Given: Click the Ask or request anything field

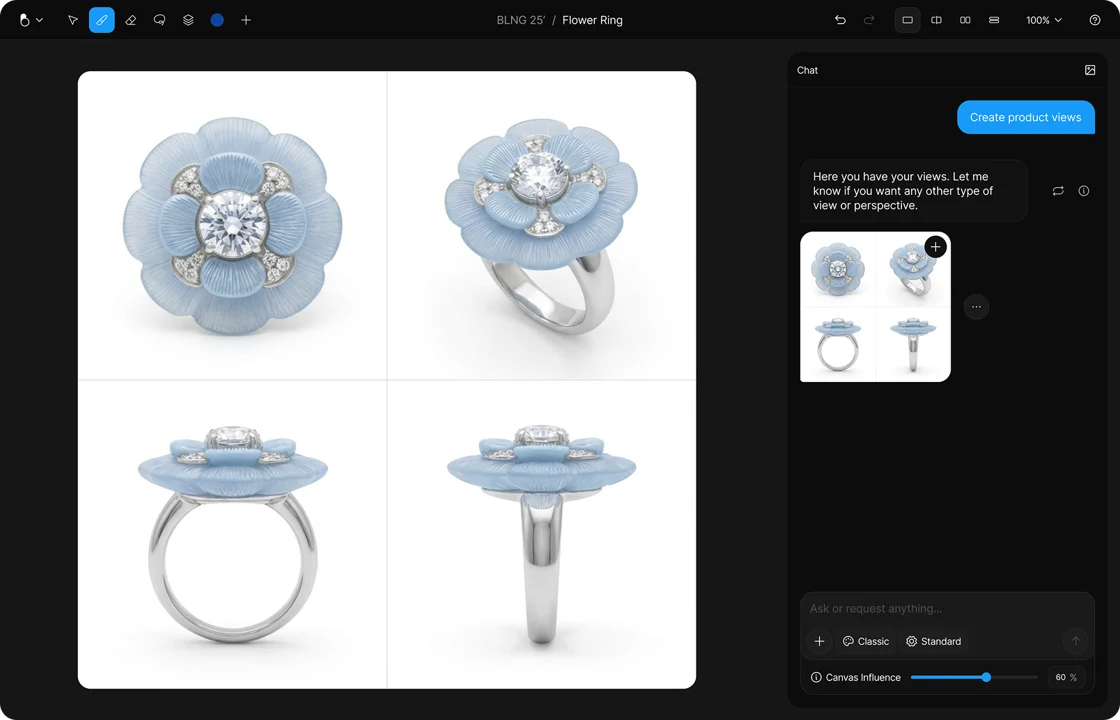Looking at the screenshot, I should pyautogui.click(x=947, y=609).
